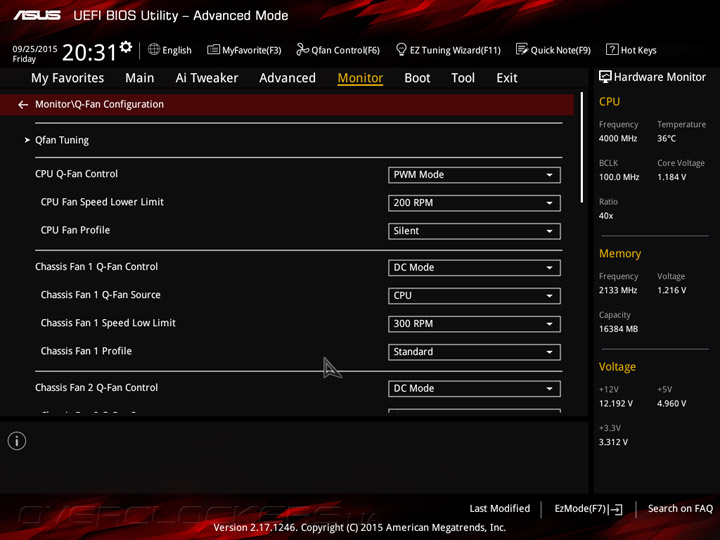
Task: Open Chassis Fan 2 Q-Fan Control dropdown
Action: click(x=474, y=388)
